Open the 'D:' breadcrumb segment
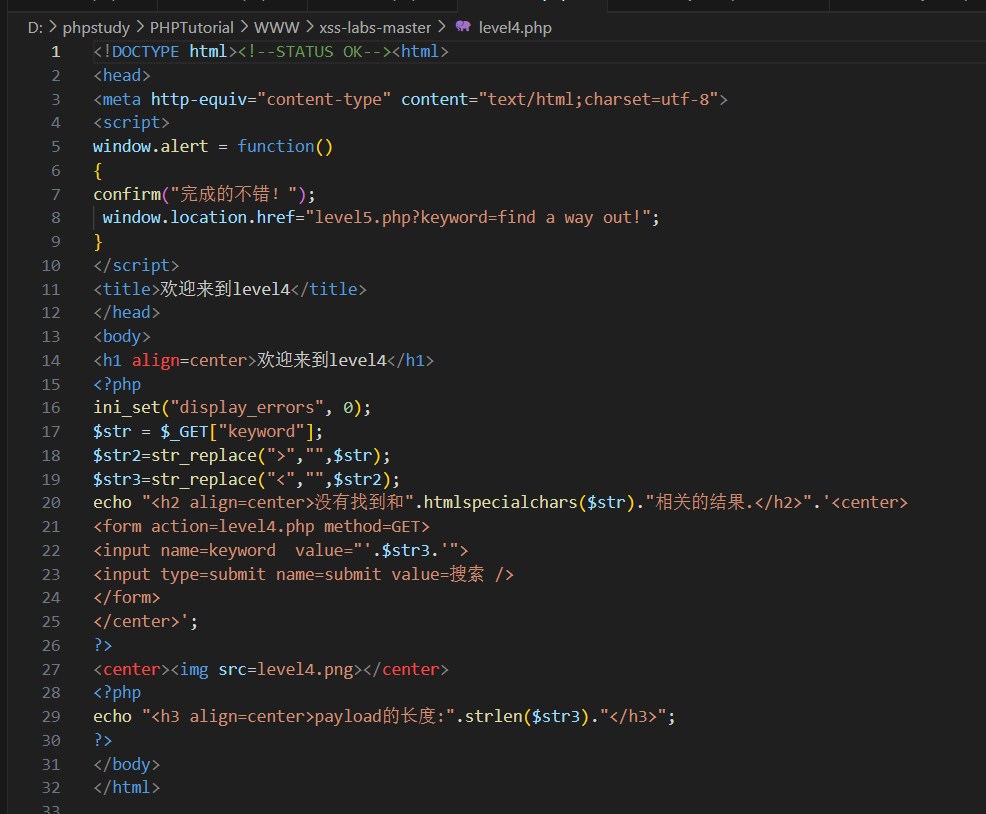Viewport: 986px width, 814px height. (35, 28)
